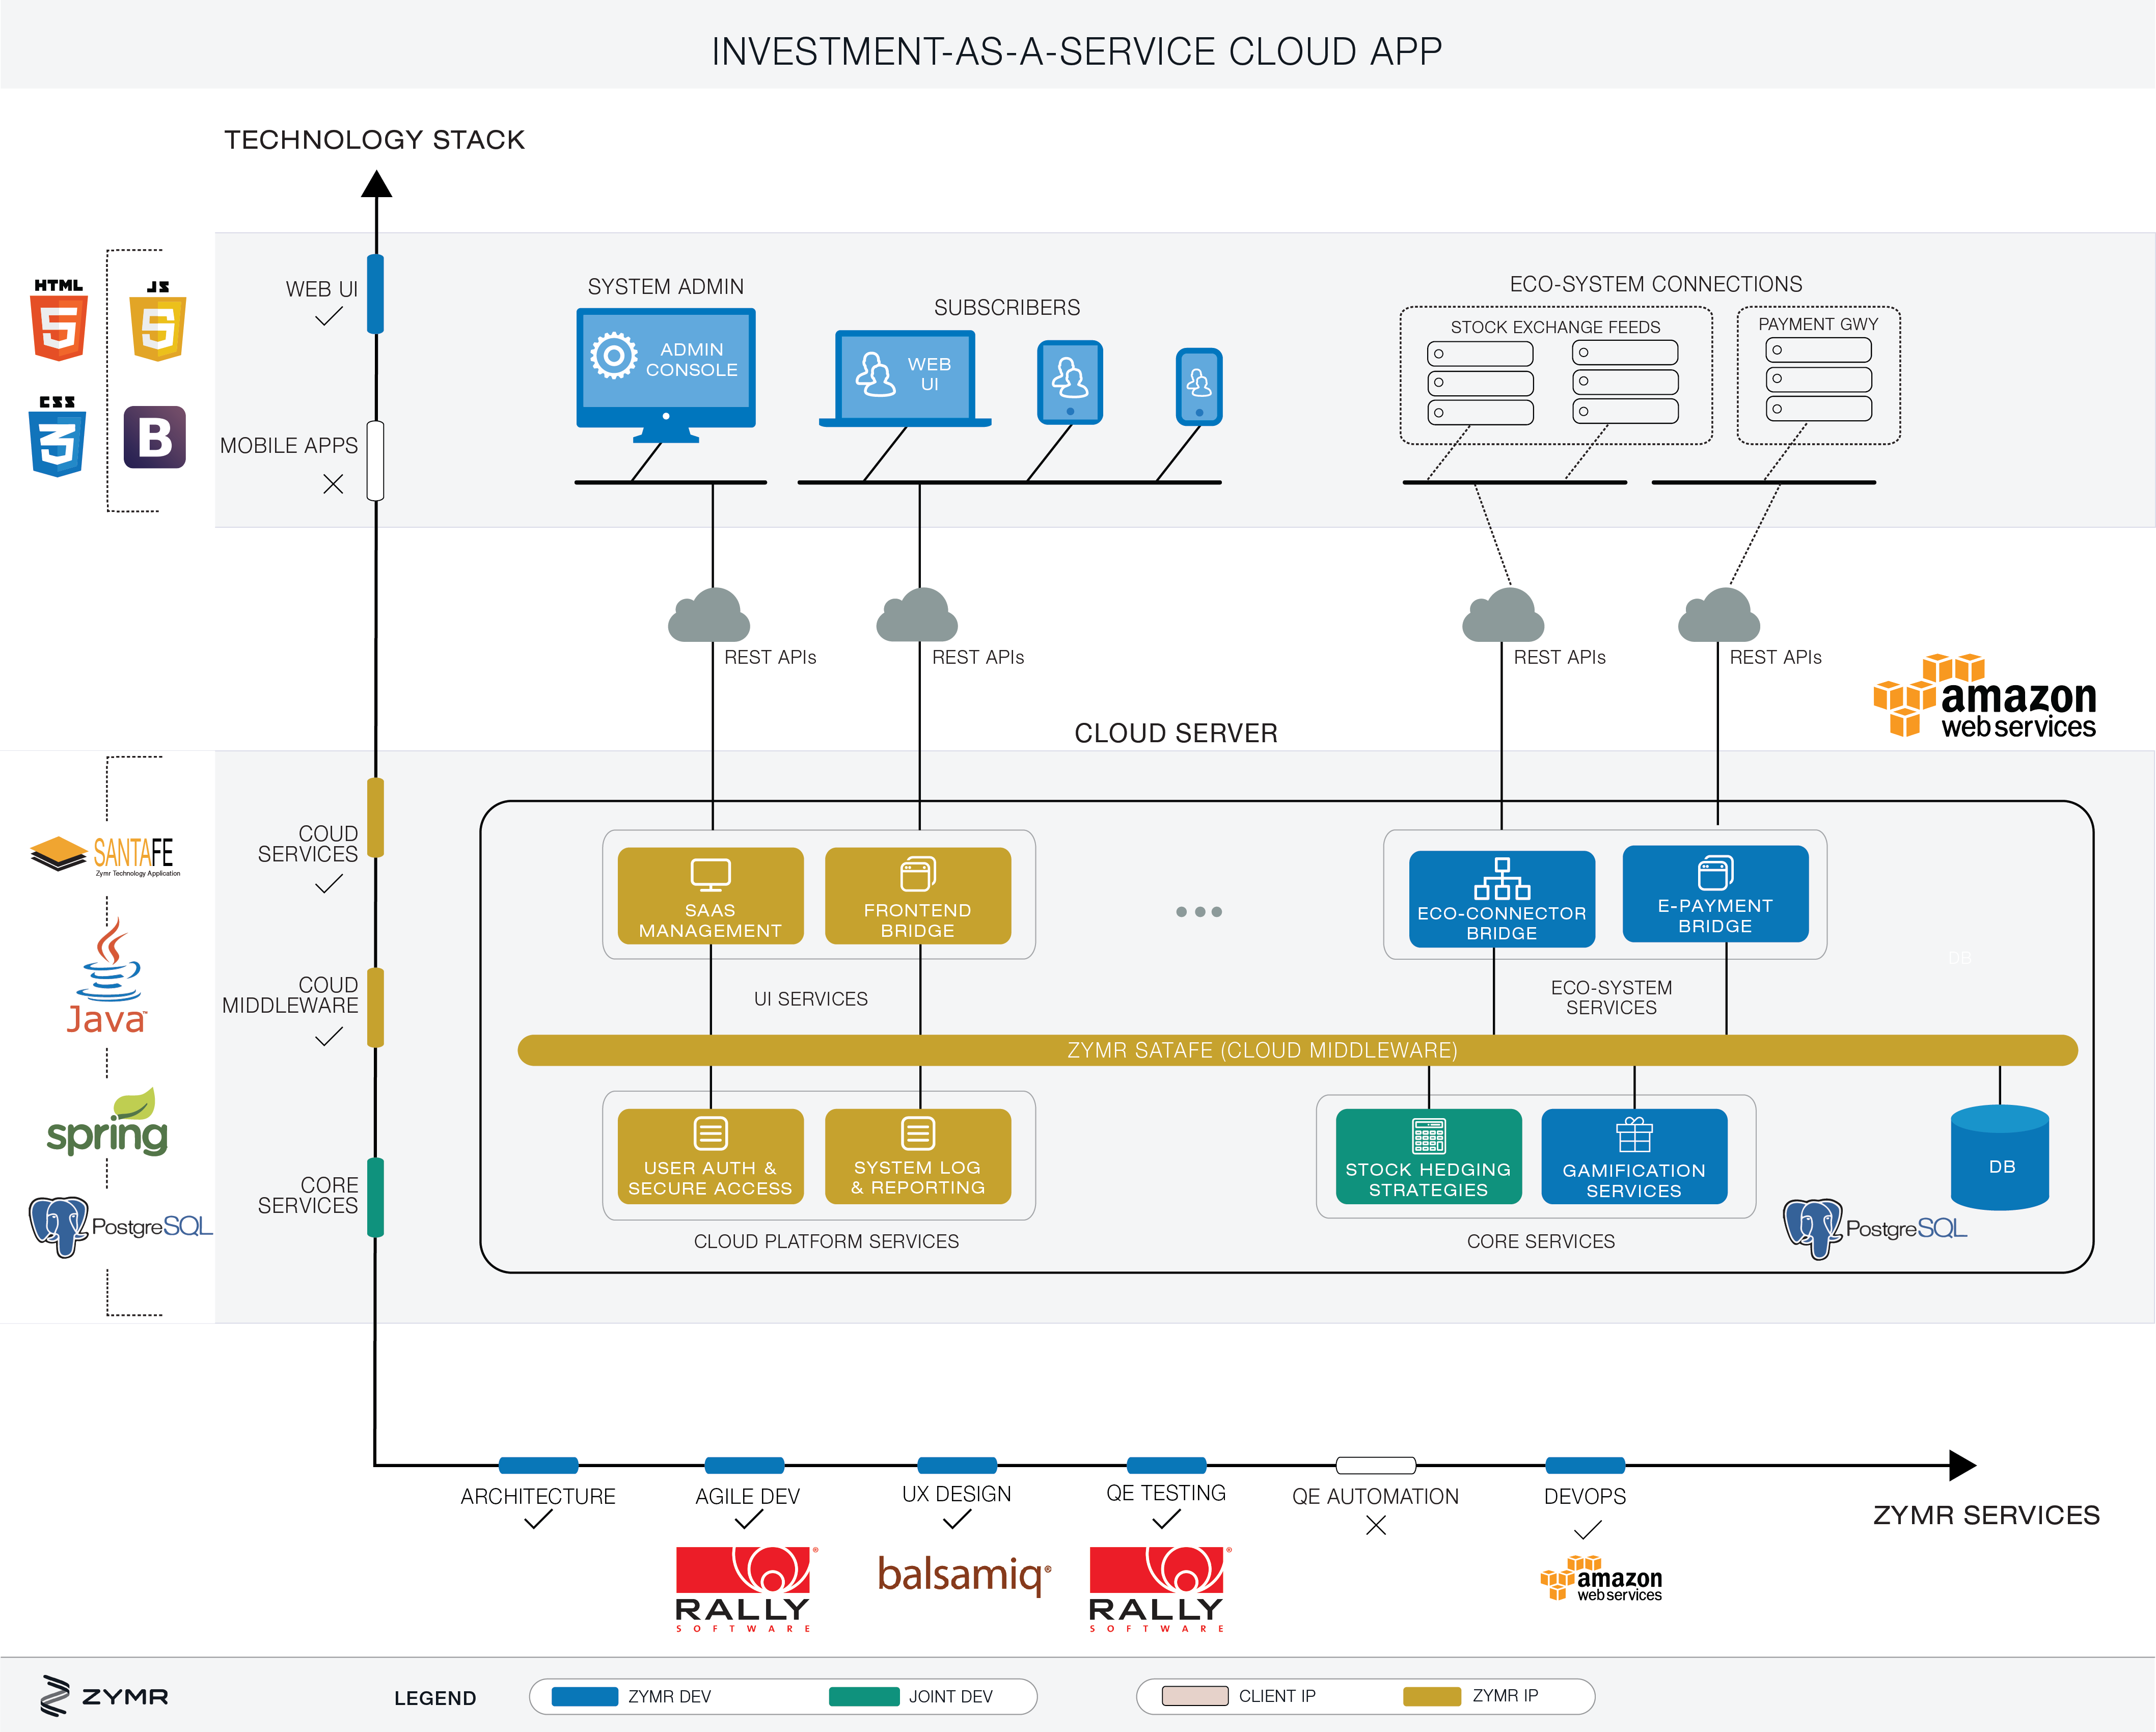The height and width of the screenshot is (1732, 2156).
Task: Click the small Amazon Web Services logo under DevOps
Action: point(1601,1579)
